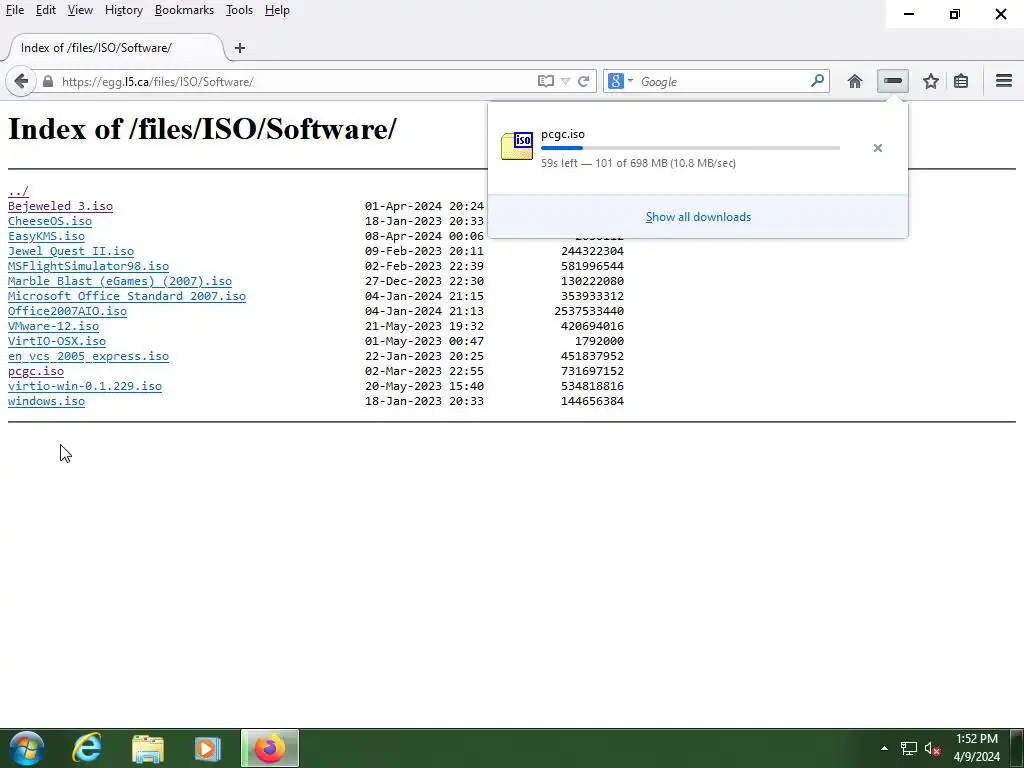1024x768 pixels.
Task: Cancel the pcgc.iso download
Action: [x=878, y=148]
